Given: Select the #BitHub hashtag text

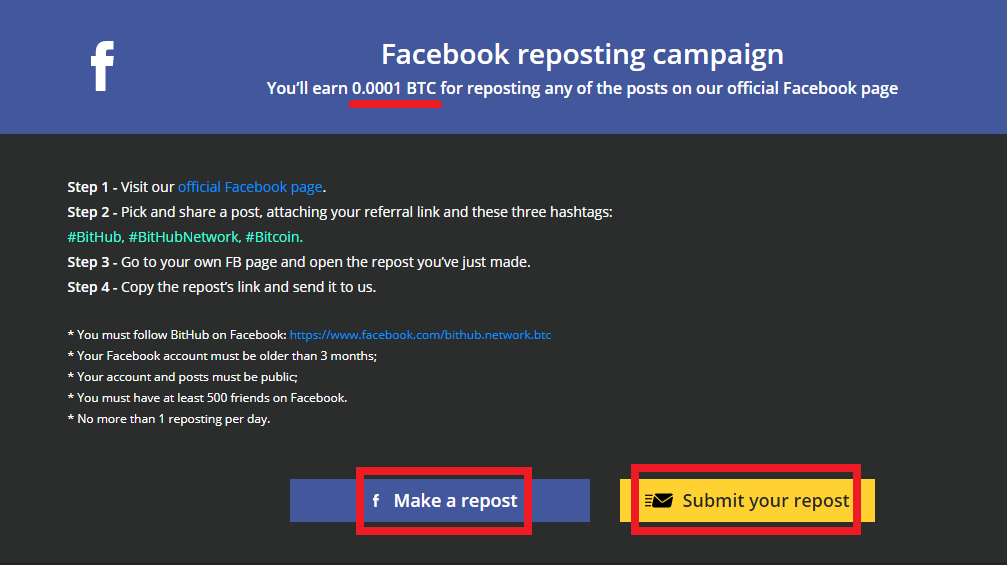Looking at the screenshot, I should tap(94, 237).
